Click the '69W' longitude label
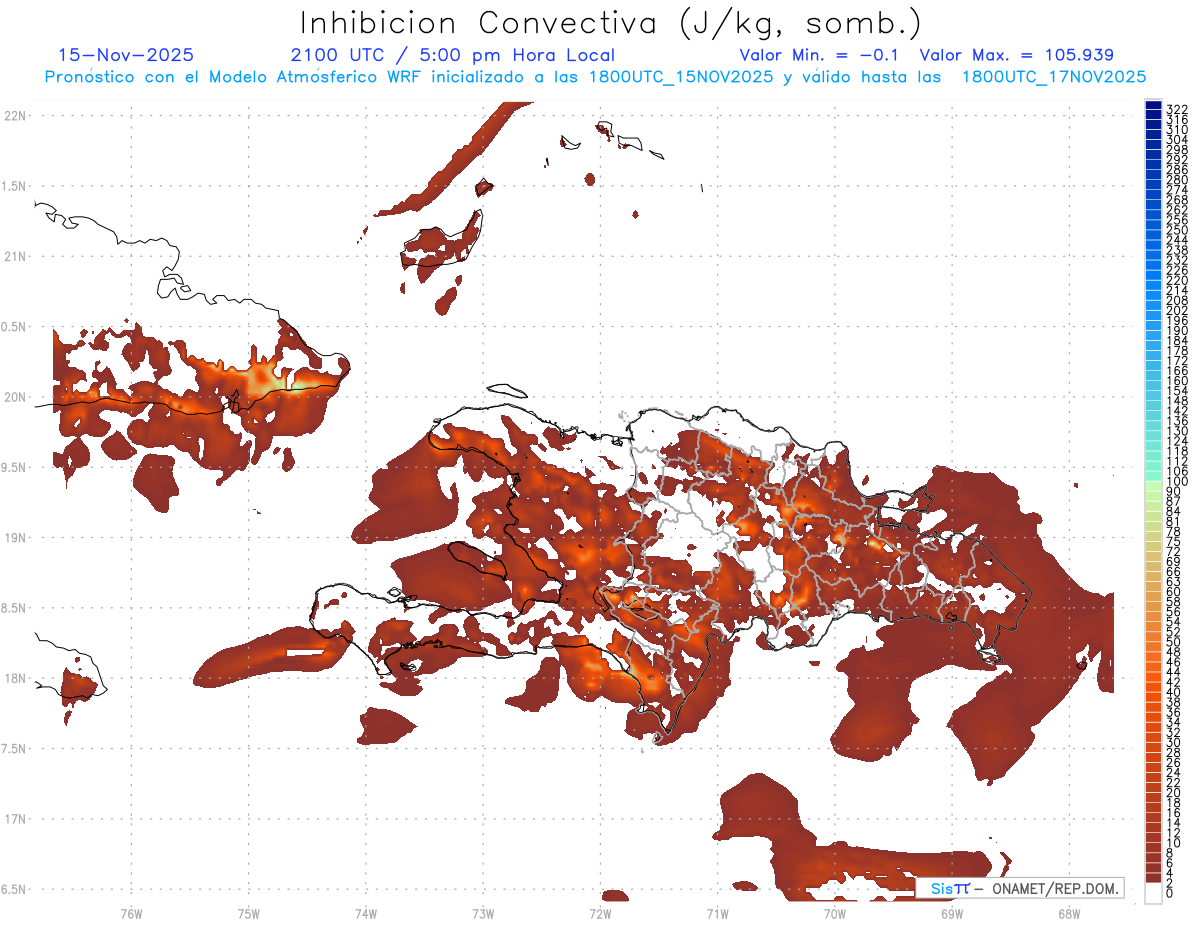This screenshot has height=927, width=1200. (x=951, y=913)
